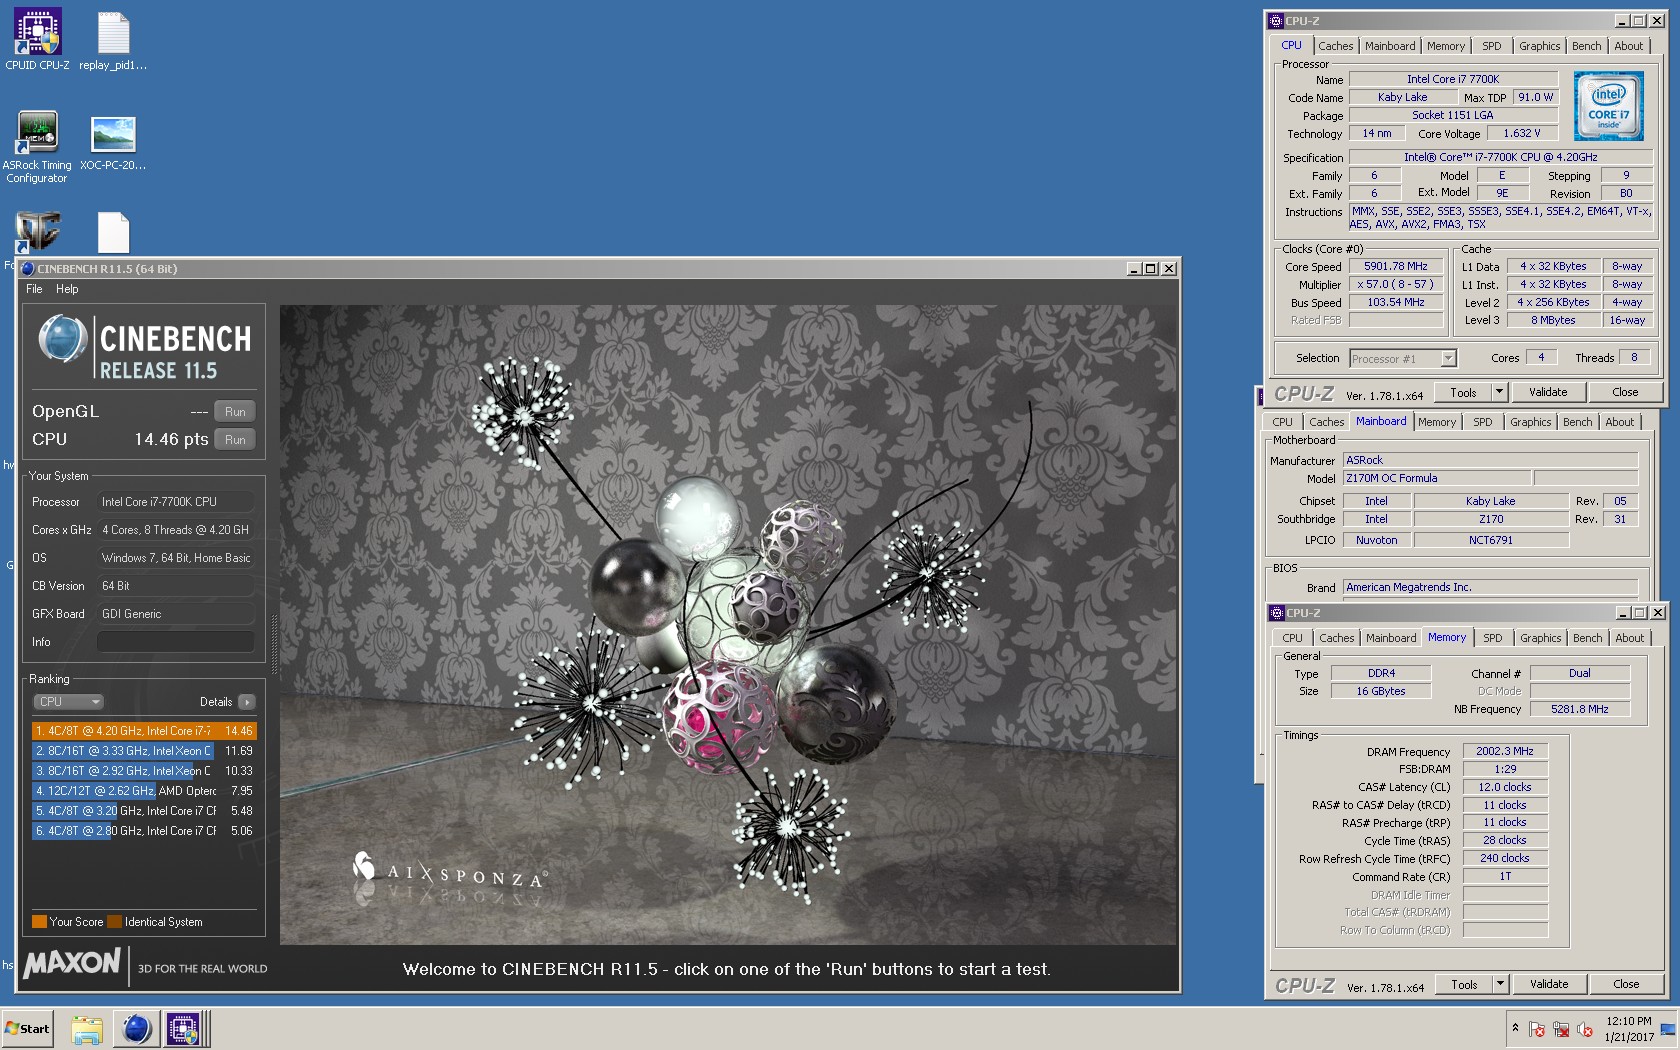Switch to CPU tab in Mainboard CPU-Z window

1282,422
